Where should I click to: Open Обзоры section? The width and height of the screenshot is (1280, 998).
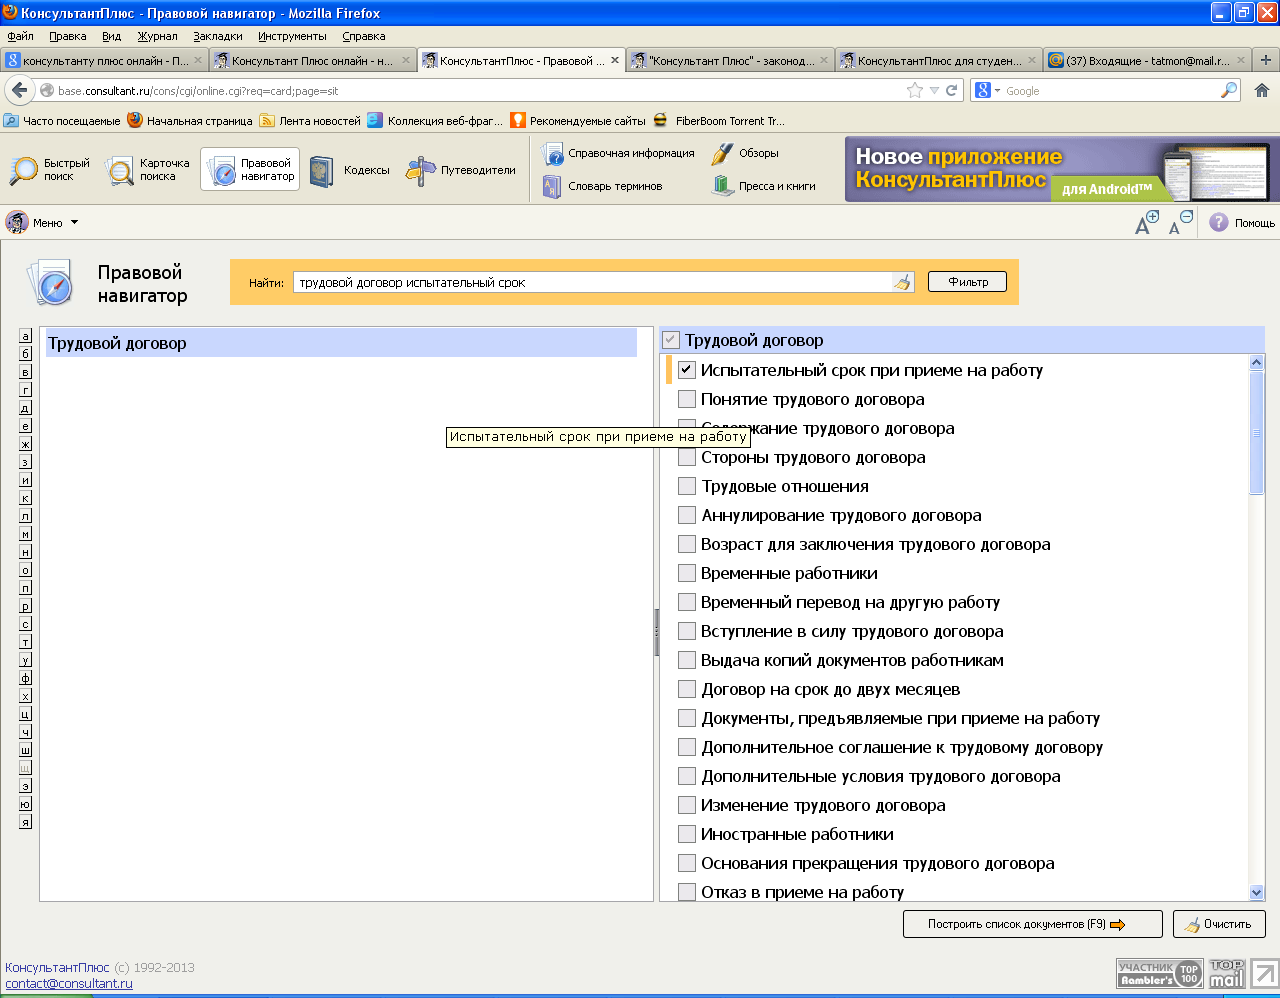(745, 153)
